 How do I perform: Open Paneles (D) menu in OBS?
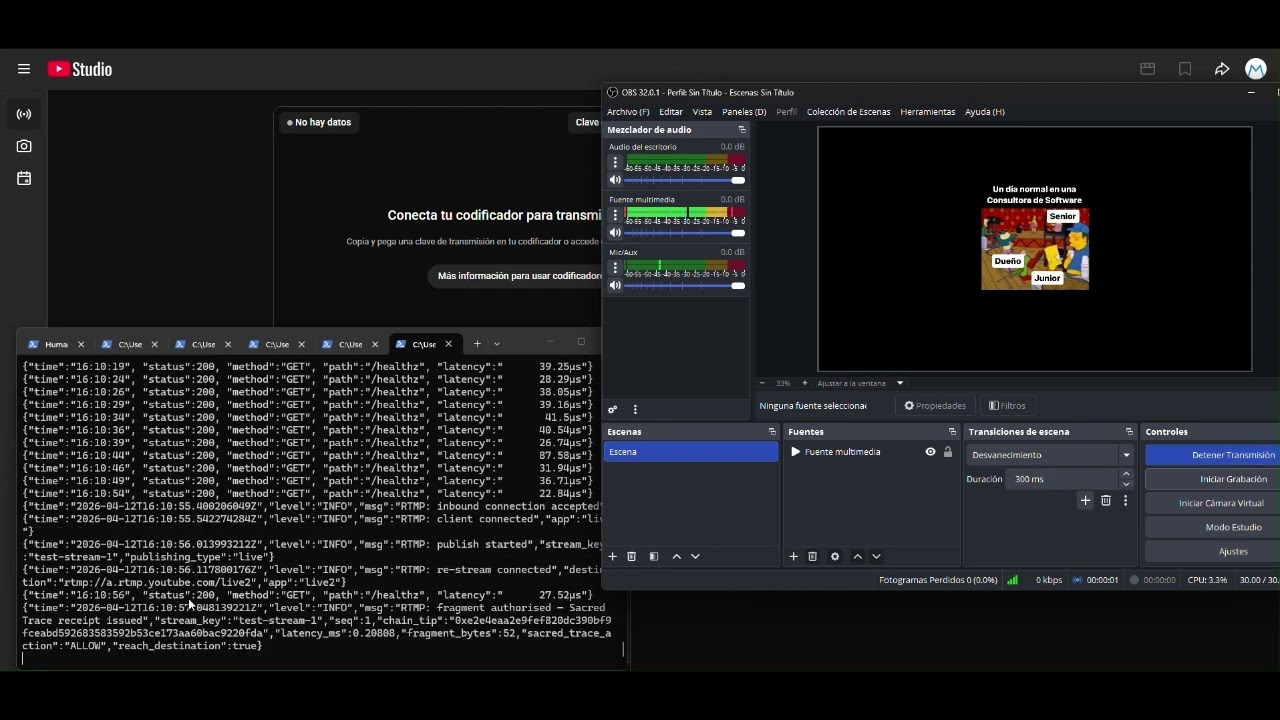point(744,112)
